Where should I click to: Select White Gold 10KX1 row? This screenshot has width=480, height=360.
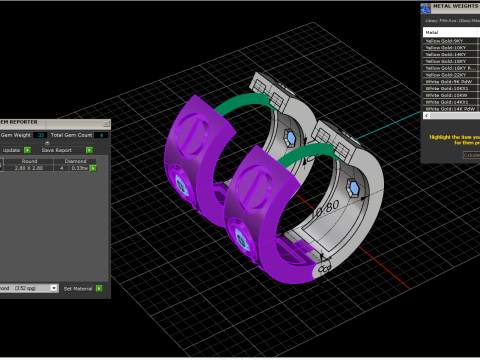[451, 88]
